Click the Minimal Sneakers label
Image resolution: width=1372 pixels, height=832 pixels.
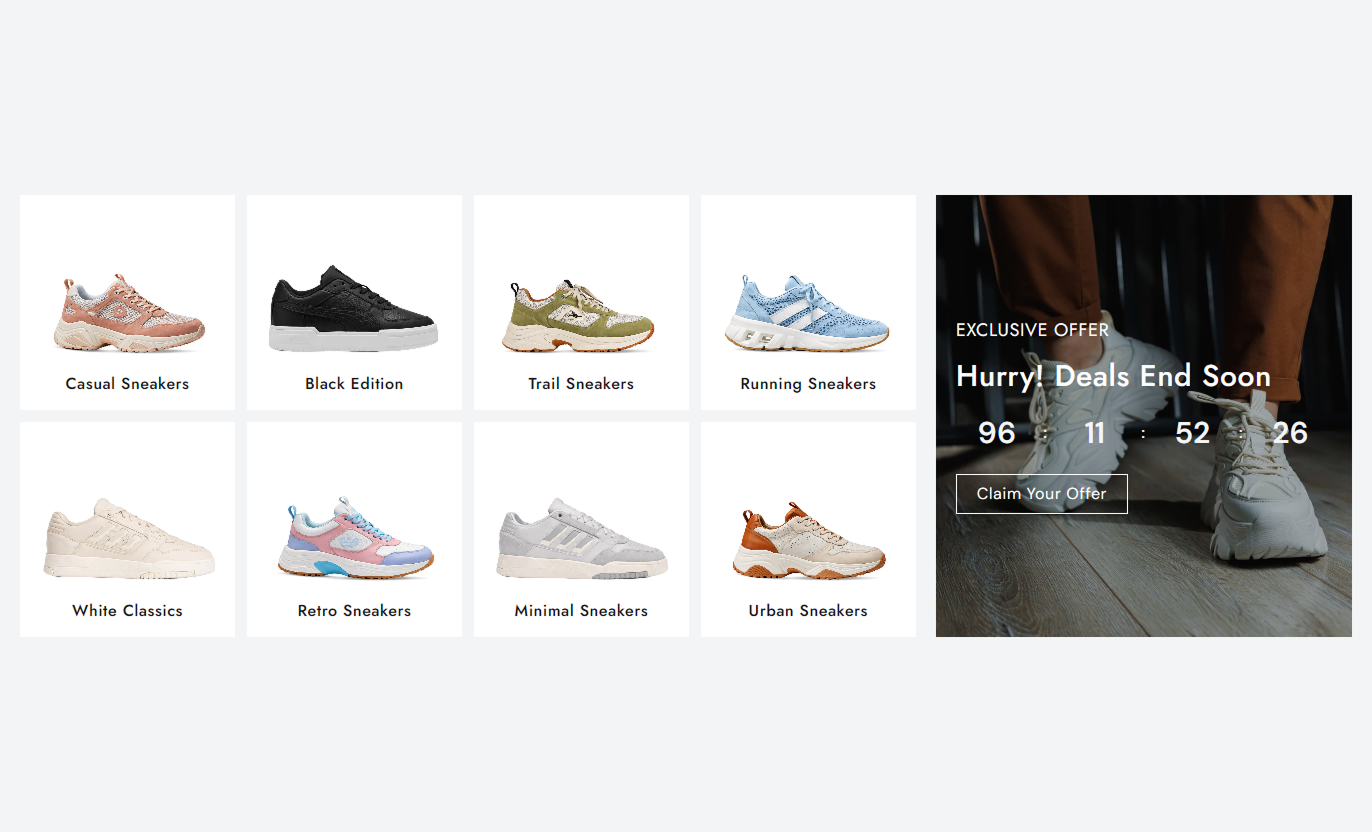point(581,611)
